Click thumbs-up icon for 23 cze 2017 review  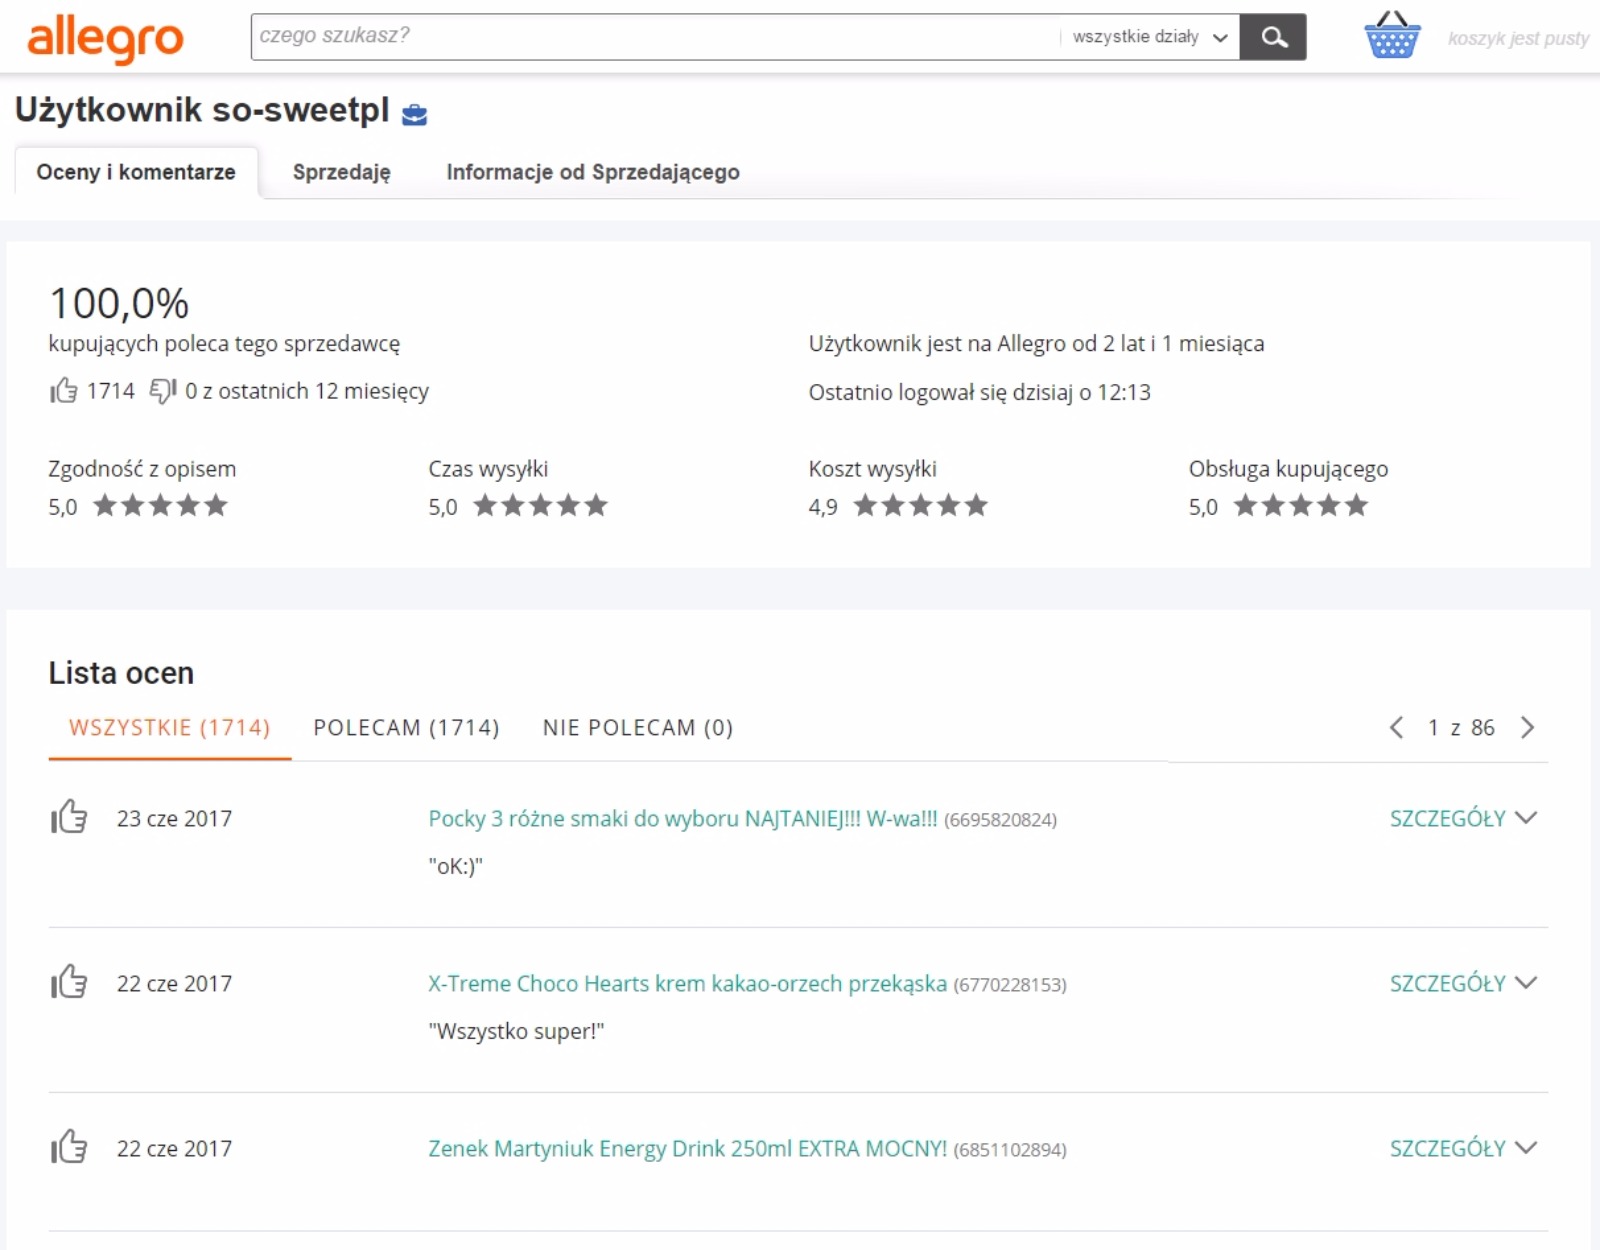[69, 818]
